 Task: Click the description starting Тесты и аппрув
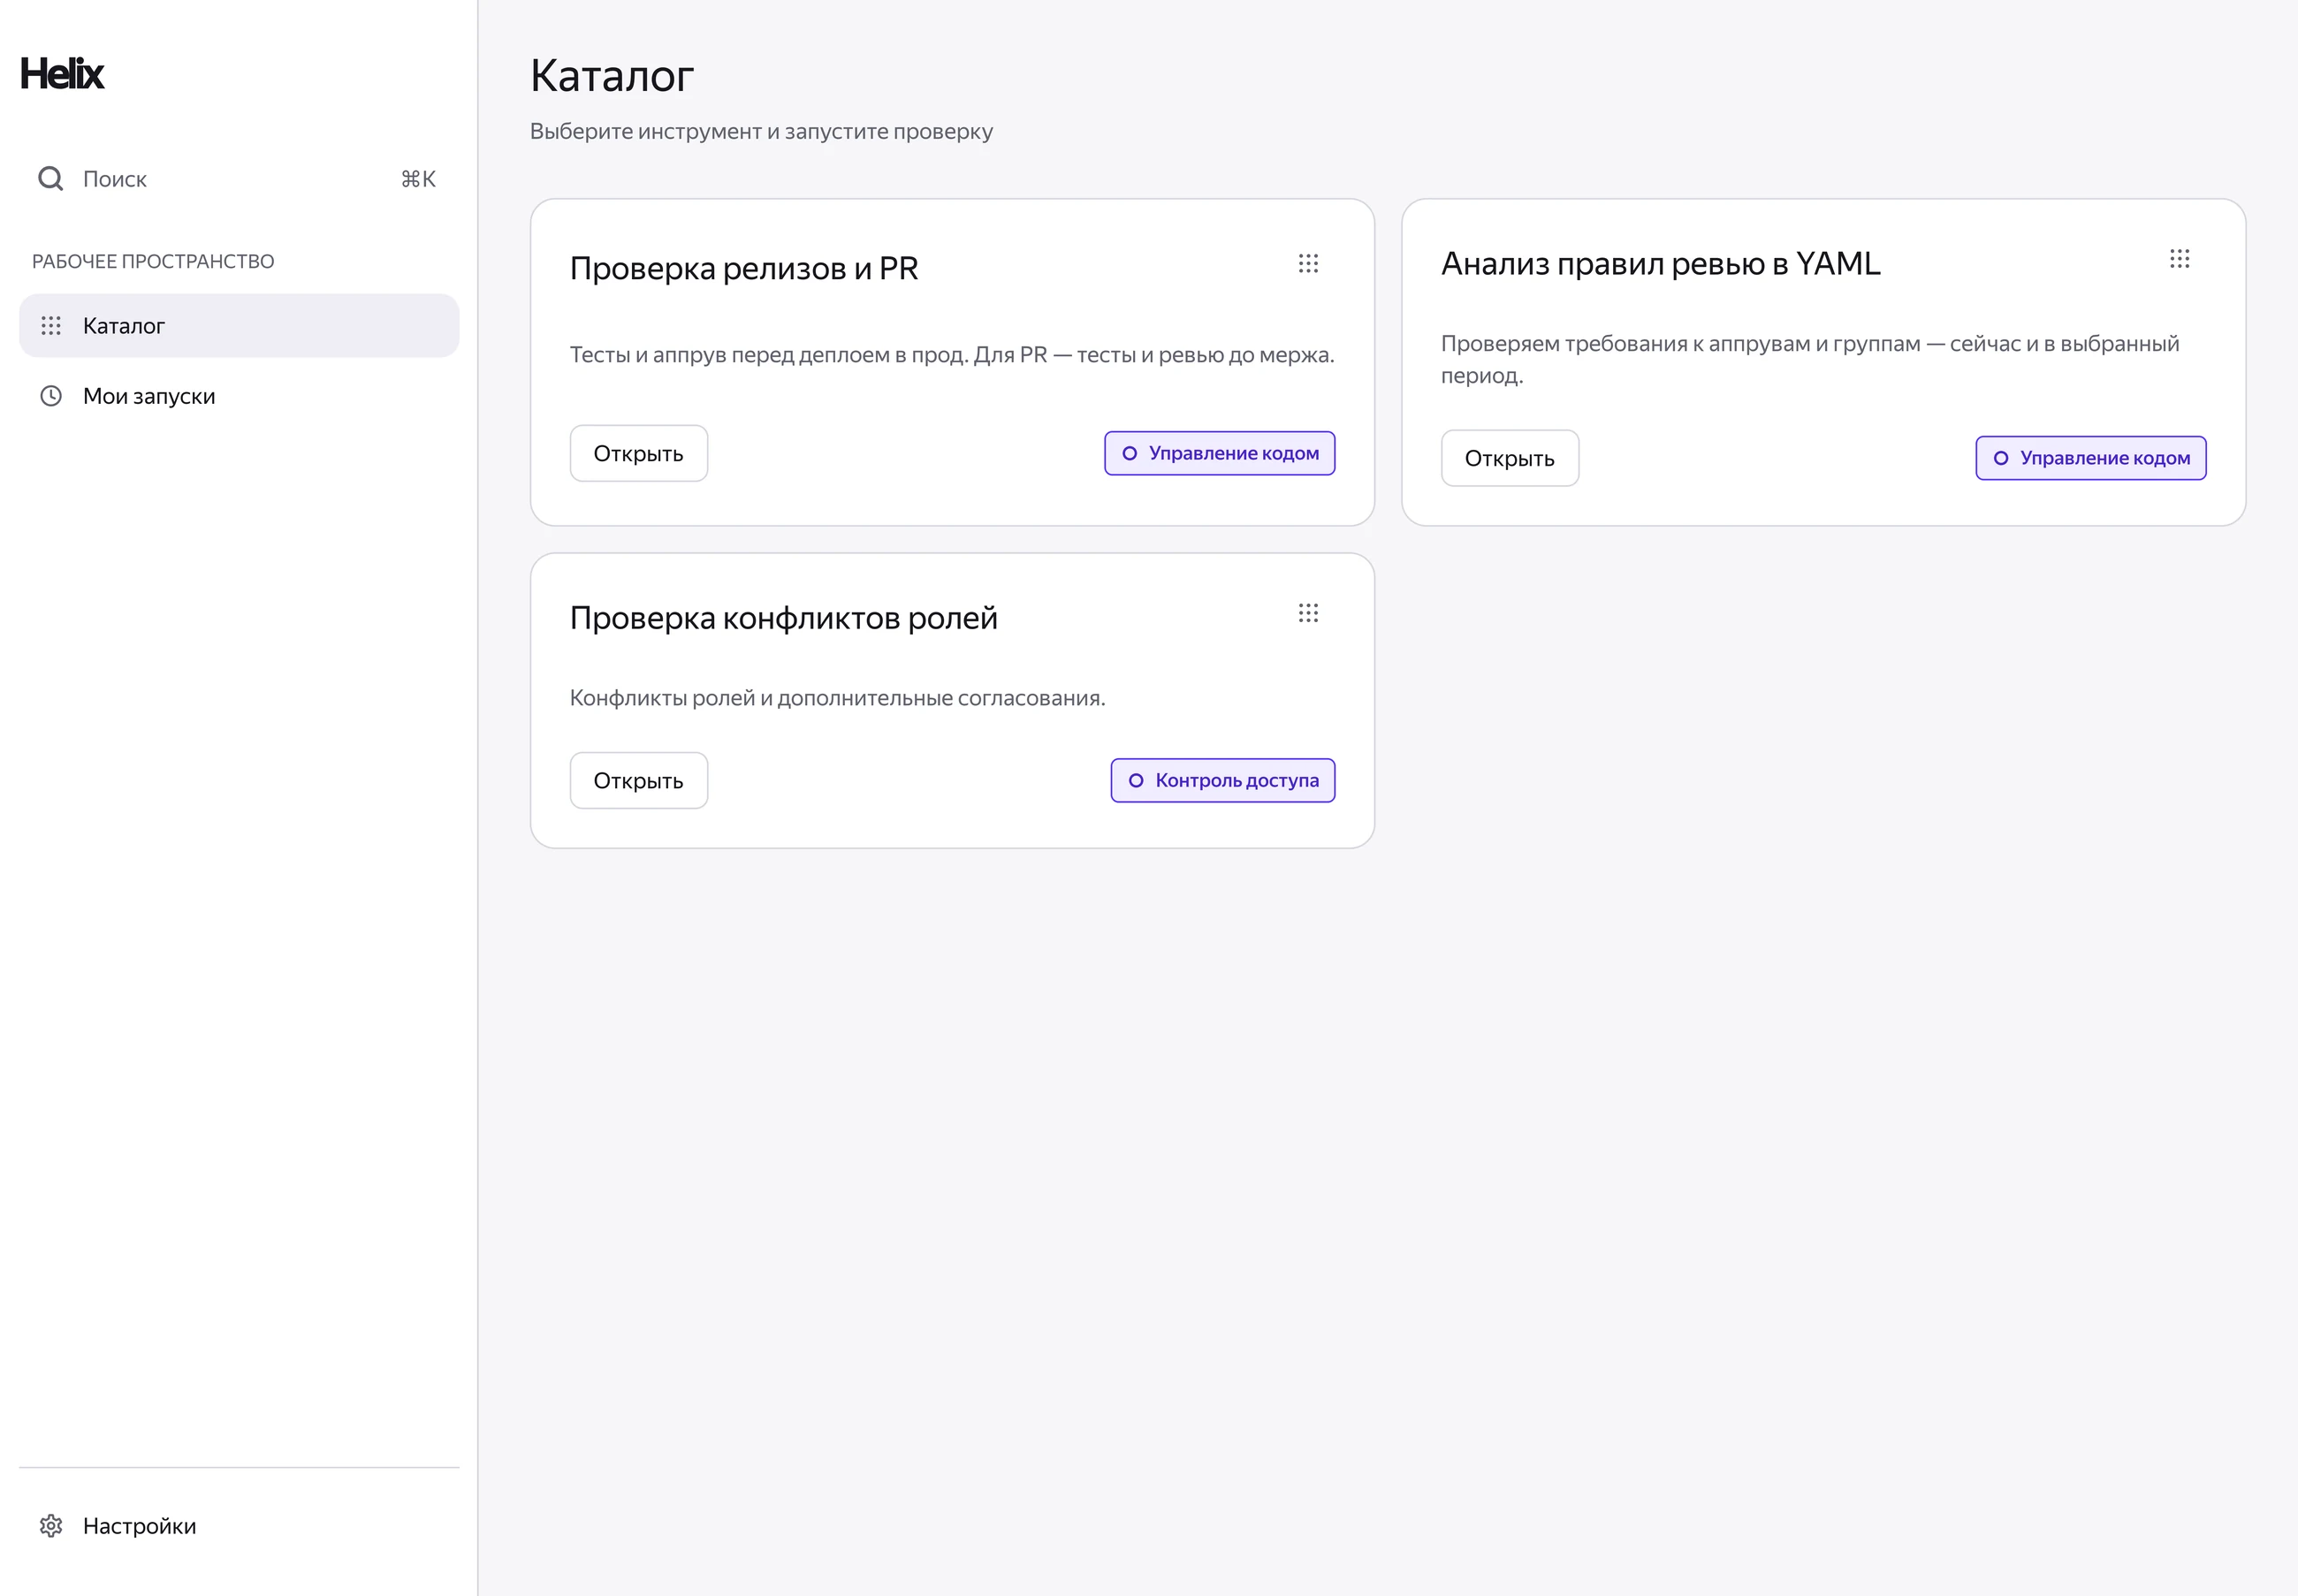tap(952, 355)
